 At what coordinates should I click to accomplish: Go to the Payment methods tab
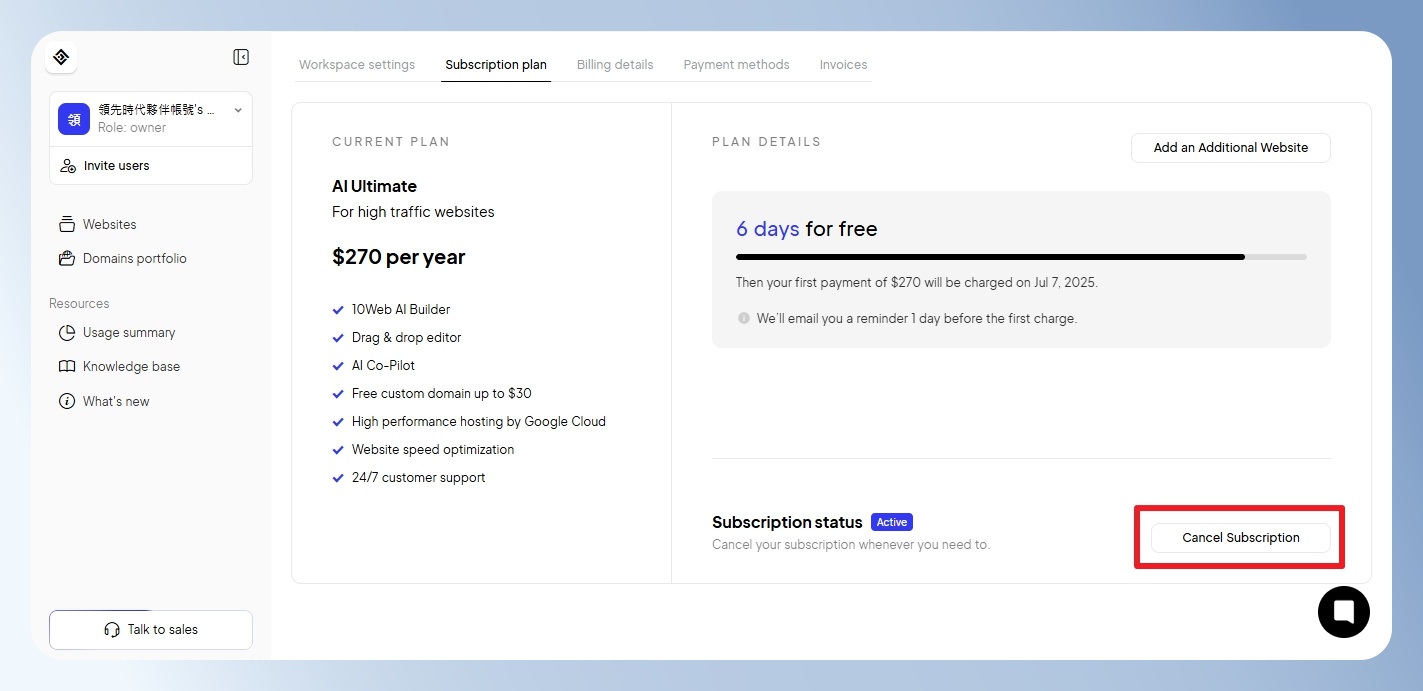point(736,65)
